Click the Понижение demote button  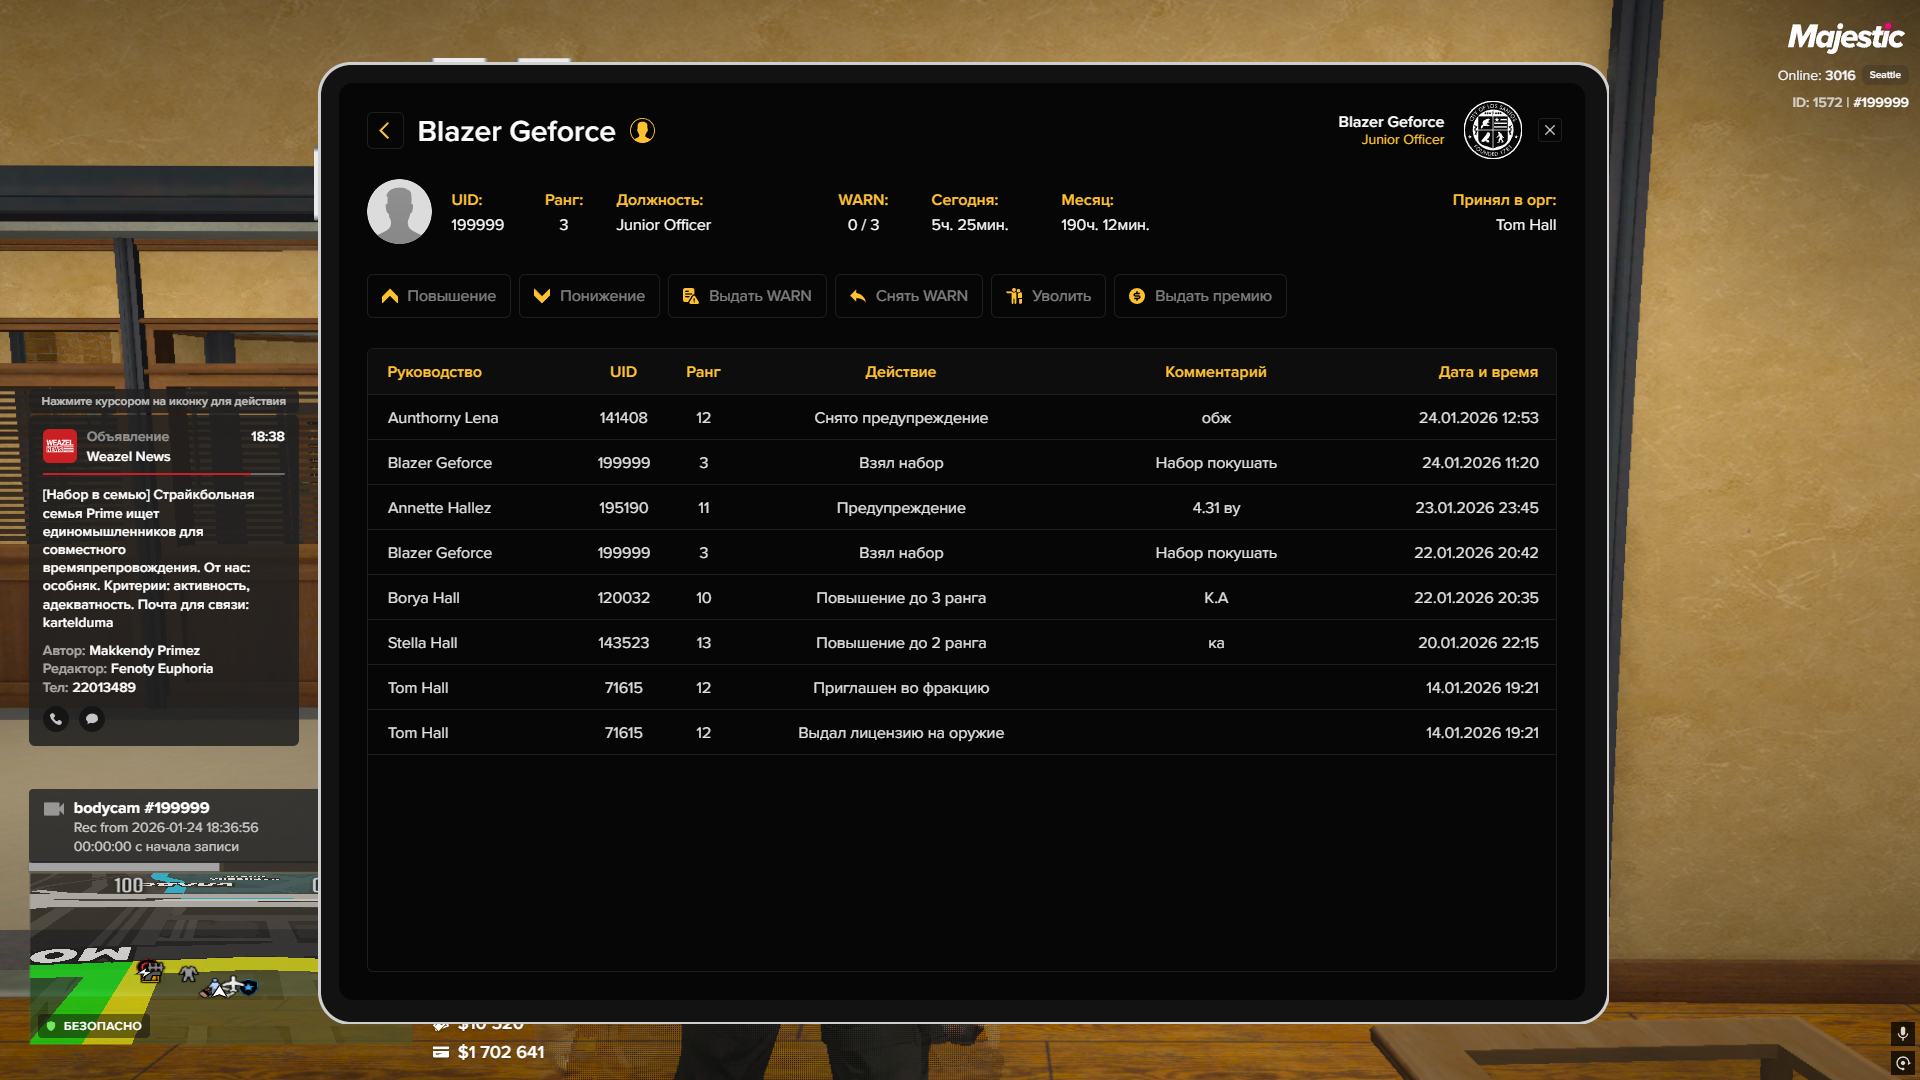(x=589, y=296)
